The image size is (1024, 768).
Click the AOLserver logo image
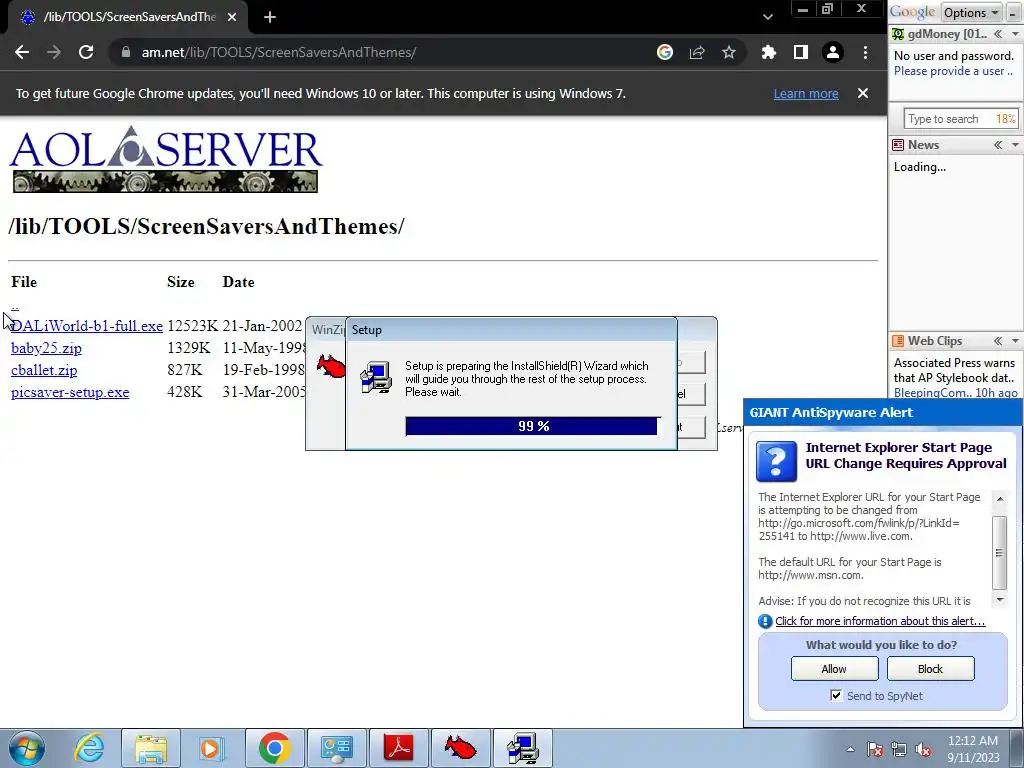(x=166, y=159)
